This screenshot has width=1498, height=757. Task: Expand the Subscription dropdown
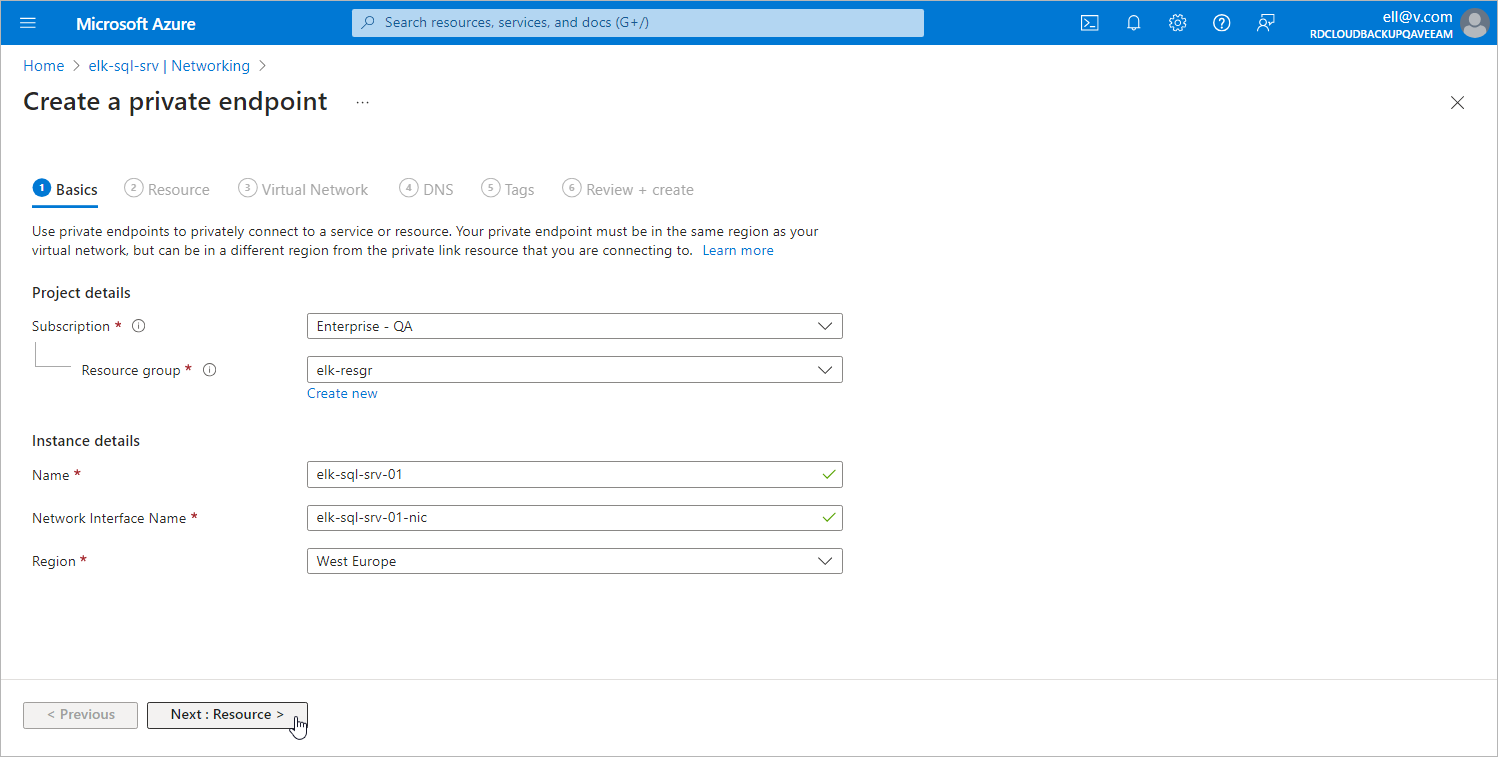574,326
